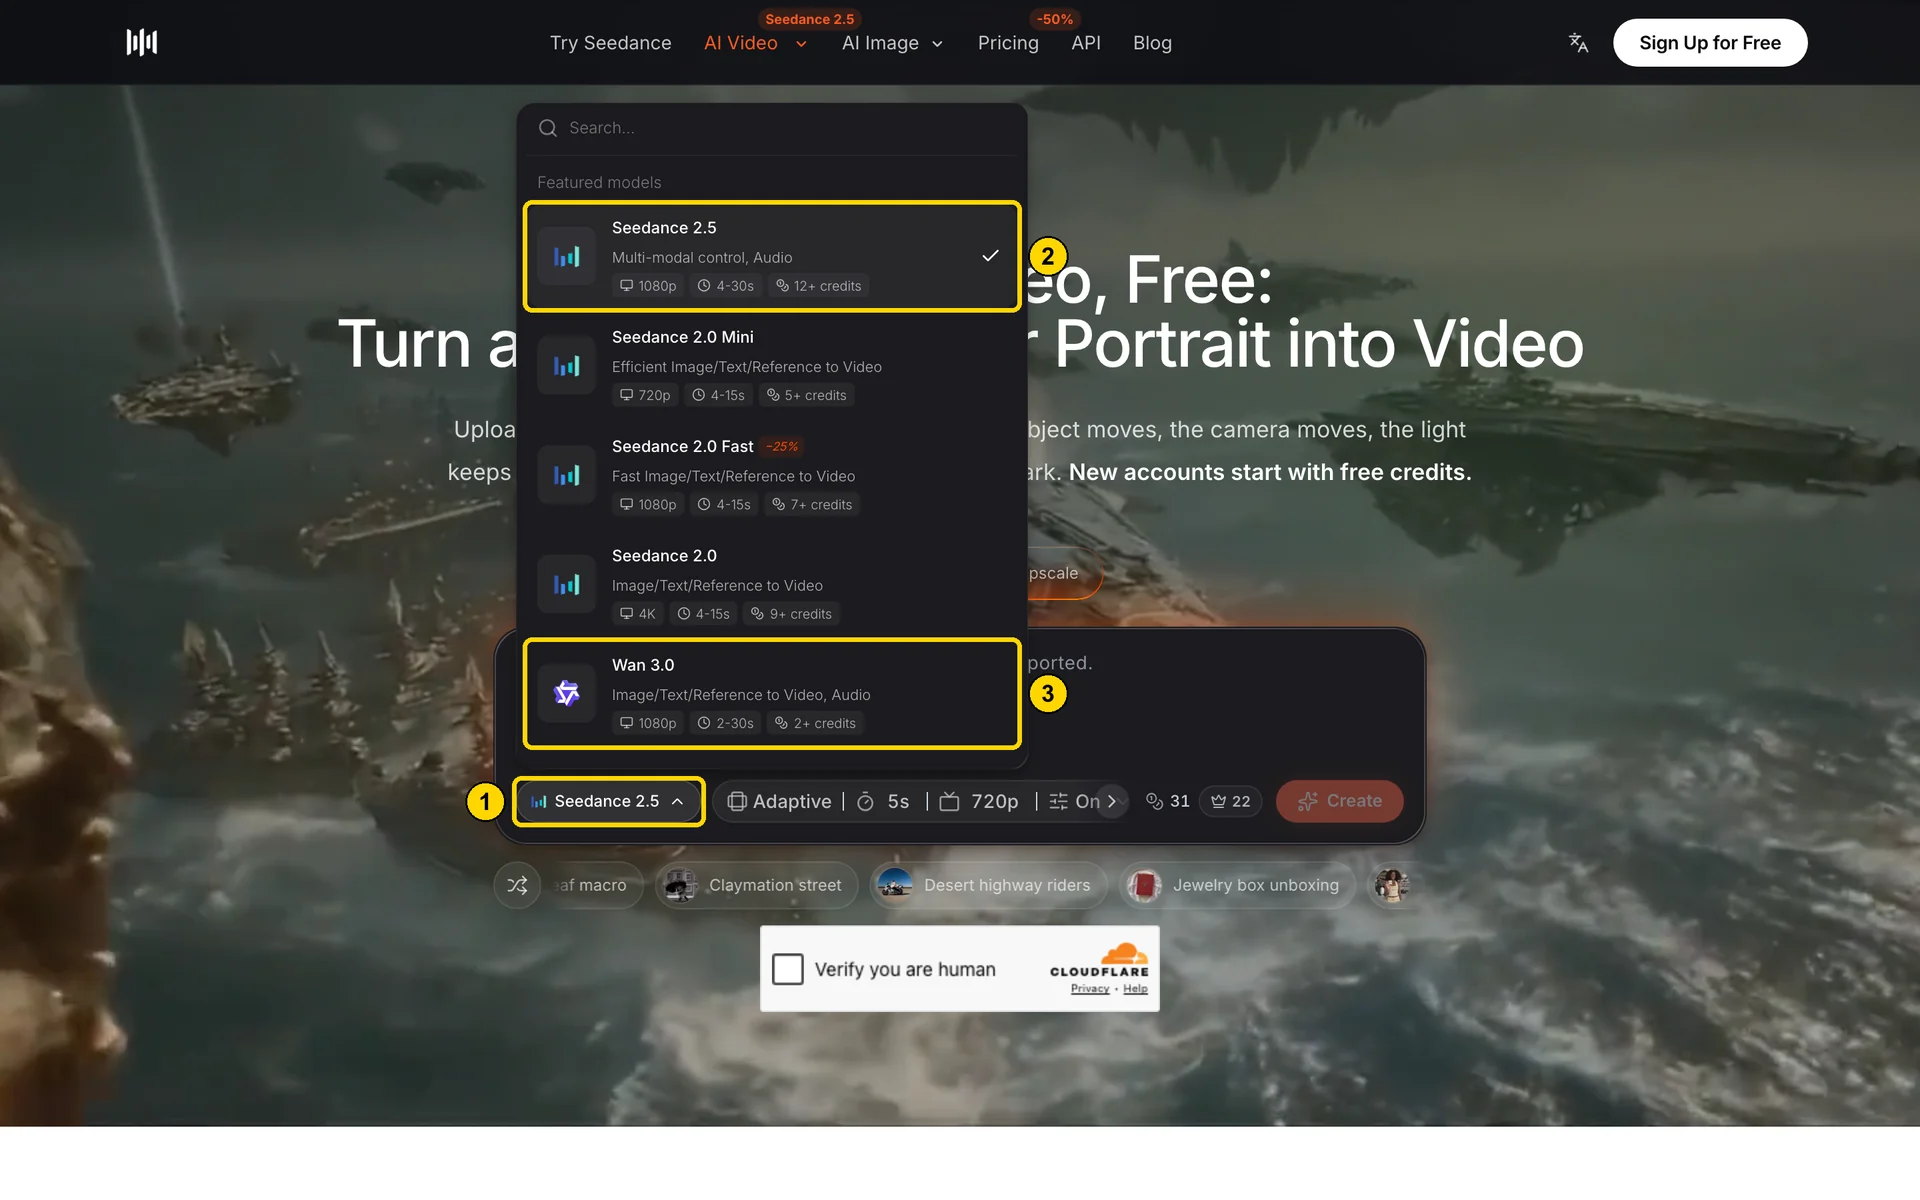This screenshot has height=1200, width=1920.
Task: Select the Seedance 2.0 Mini model
Action: tap(772, 366)
